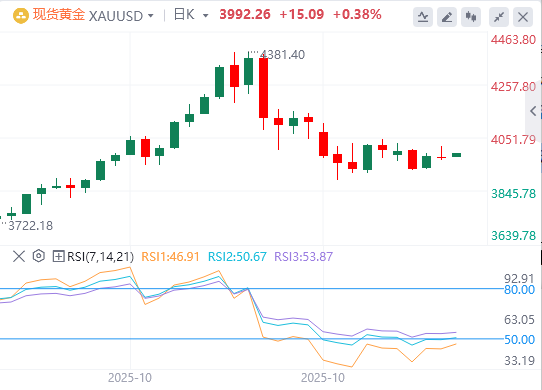Select the pencil drawing tool icon

coord(447,17)
